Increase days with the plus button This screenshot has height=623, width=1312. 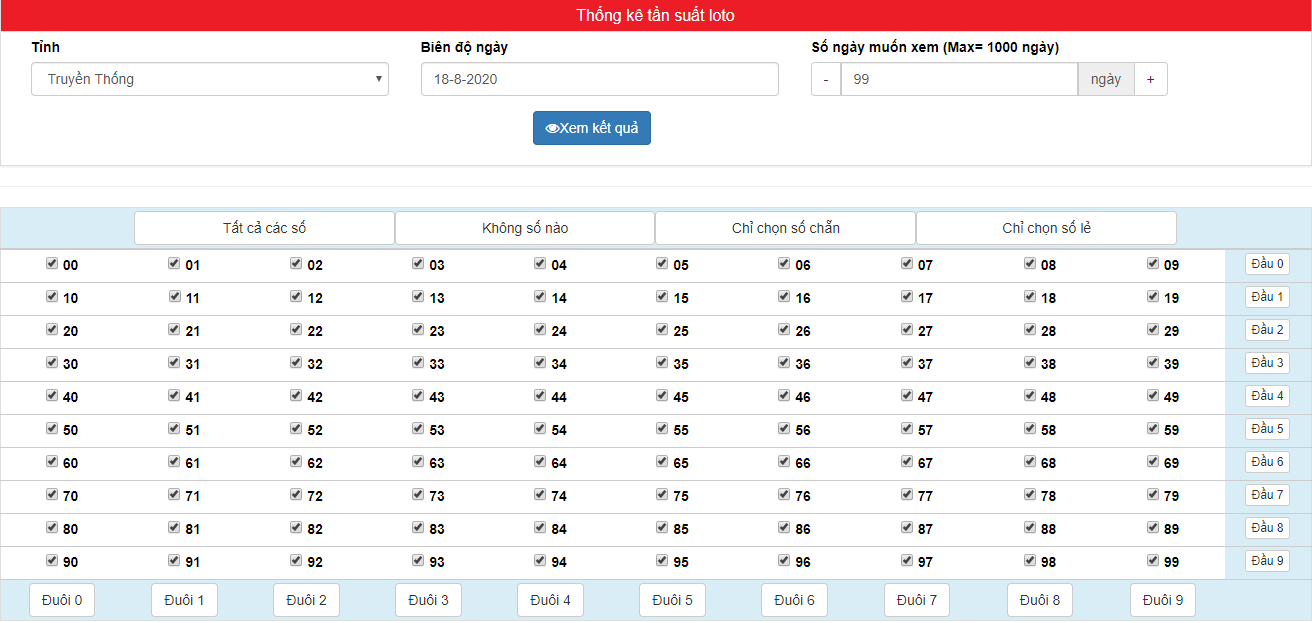coord(1151,79)
